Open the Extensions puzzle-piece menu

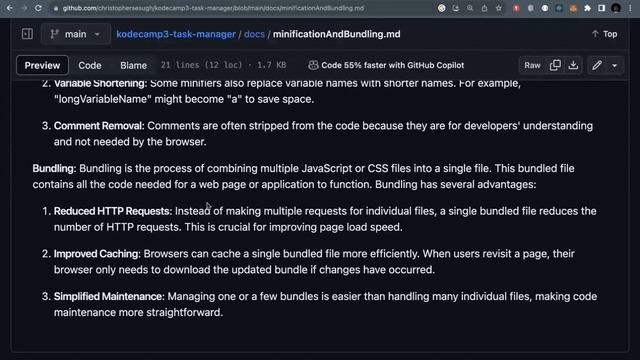(x=587, y=8)
